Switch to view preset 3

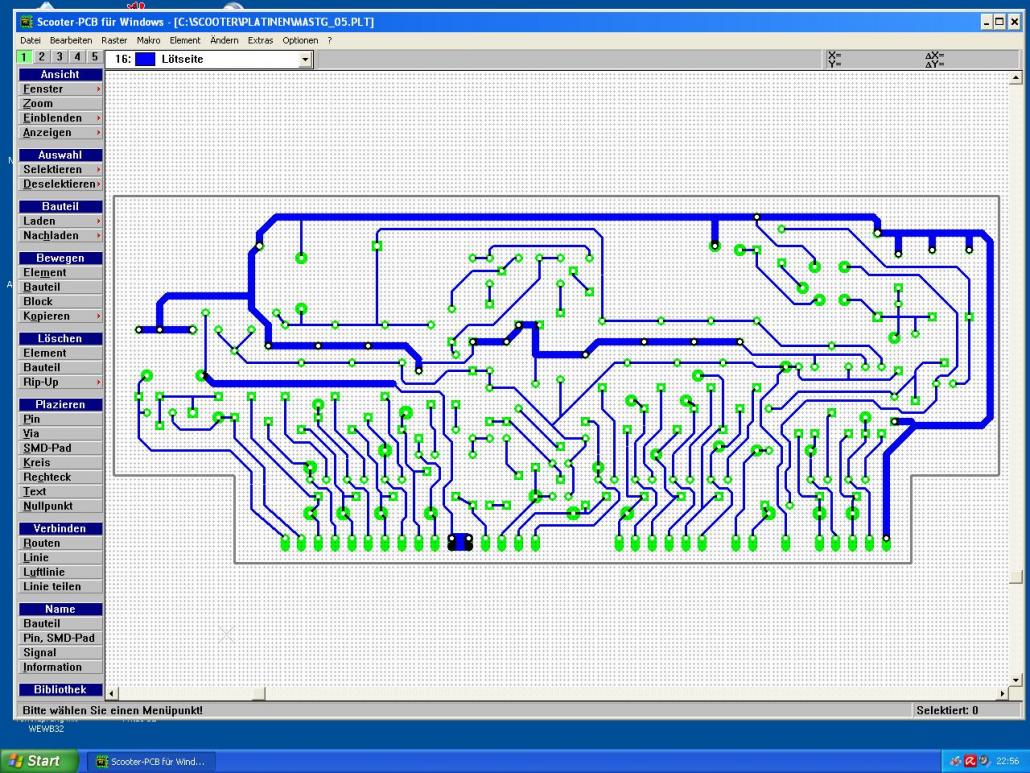tap(60, 58)
